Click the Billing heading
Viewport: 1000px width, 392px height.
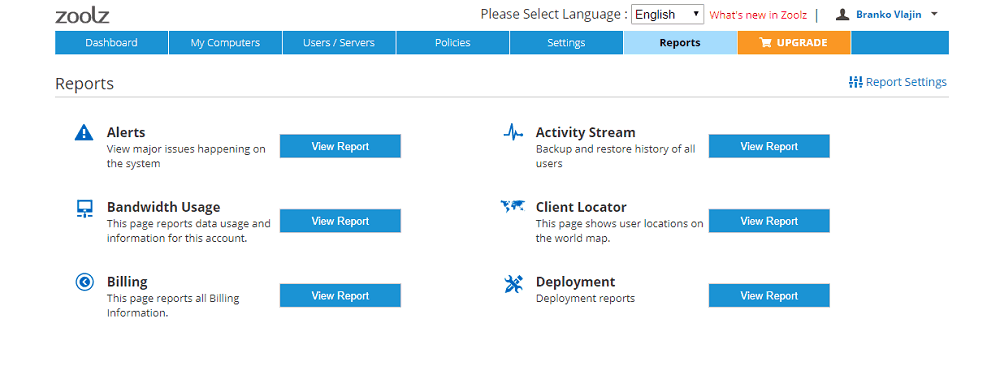(127, 282)
